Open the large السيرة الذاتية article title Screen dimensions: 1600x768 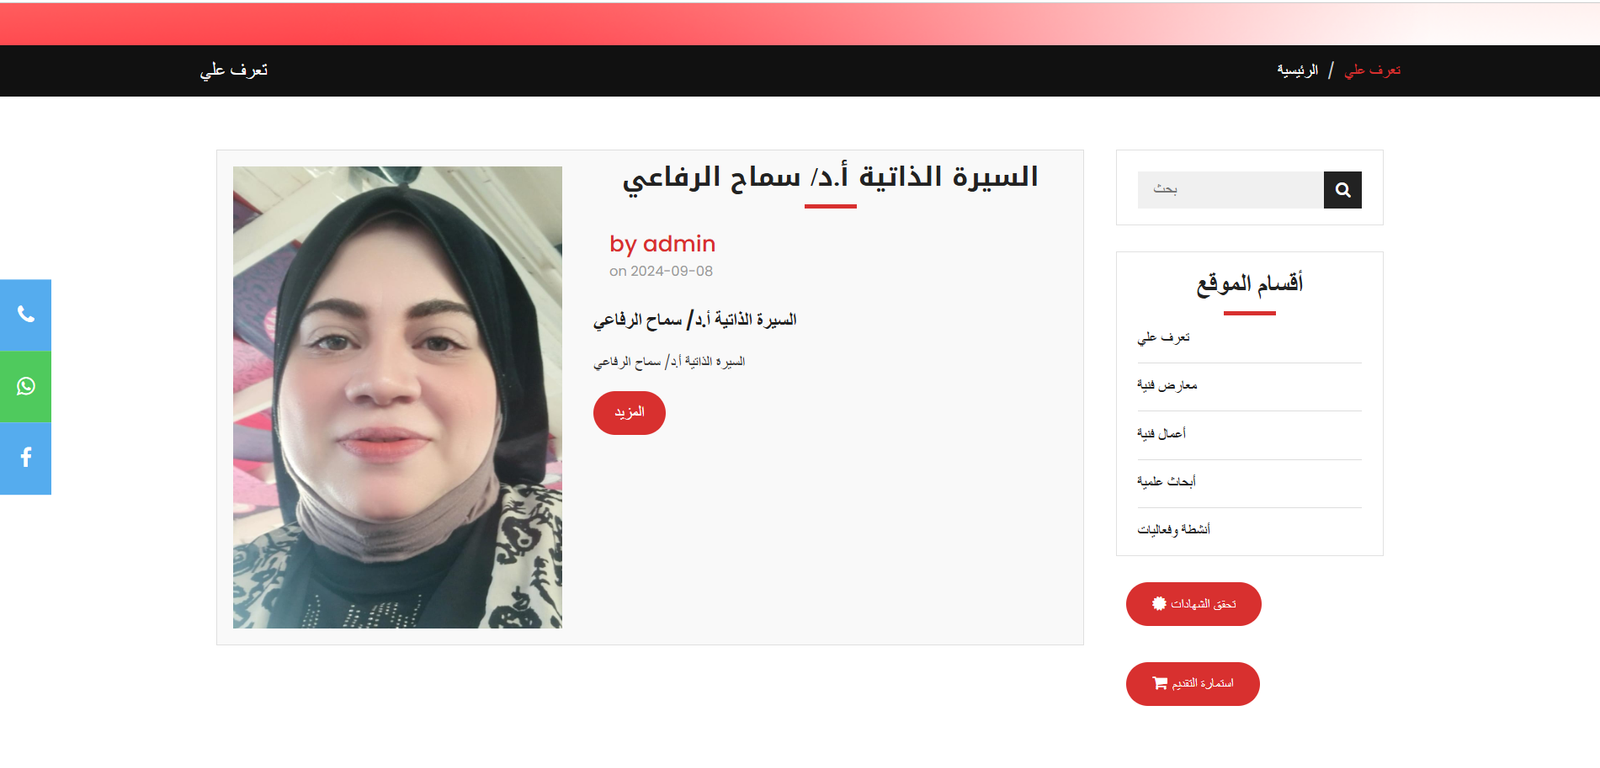[x=830, y=177]
